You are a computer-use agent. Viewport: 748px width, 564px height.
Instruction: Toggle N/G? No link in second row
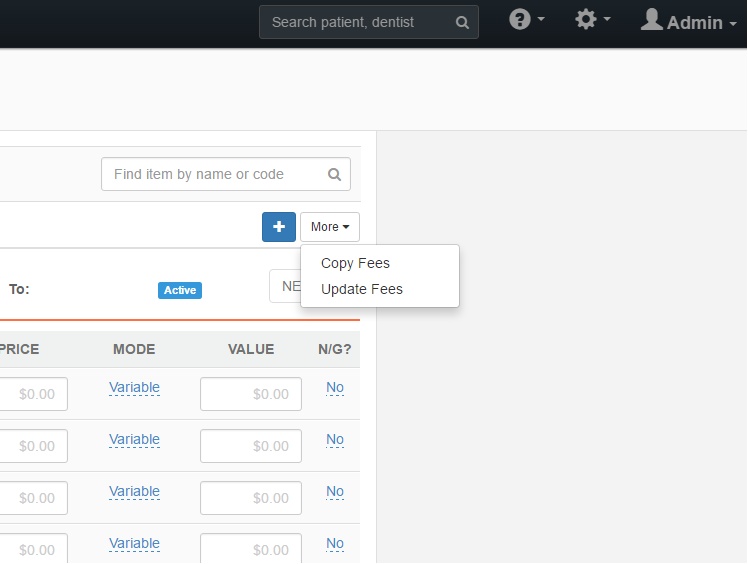tap(335, 439)
